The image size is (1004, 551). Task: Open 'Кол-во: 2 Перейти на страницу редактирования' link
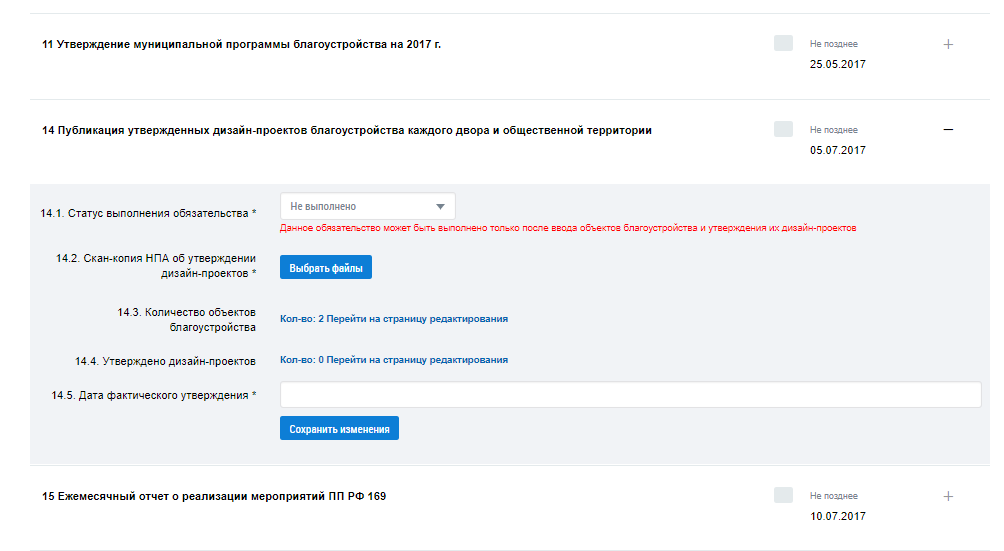point(393,319)
